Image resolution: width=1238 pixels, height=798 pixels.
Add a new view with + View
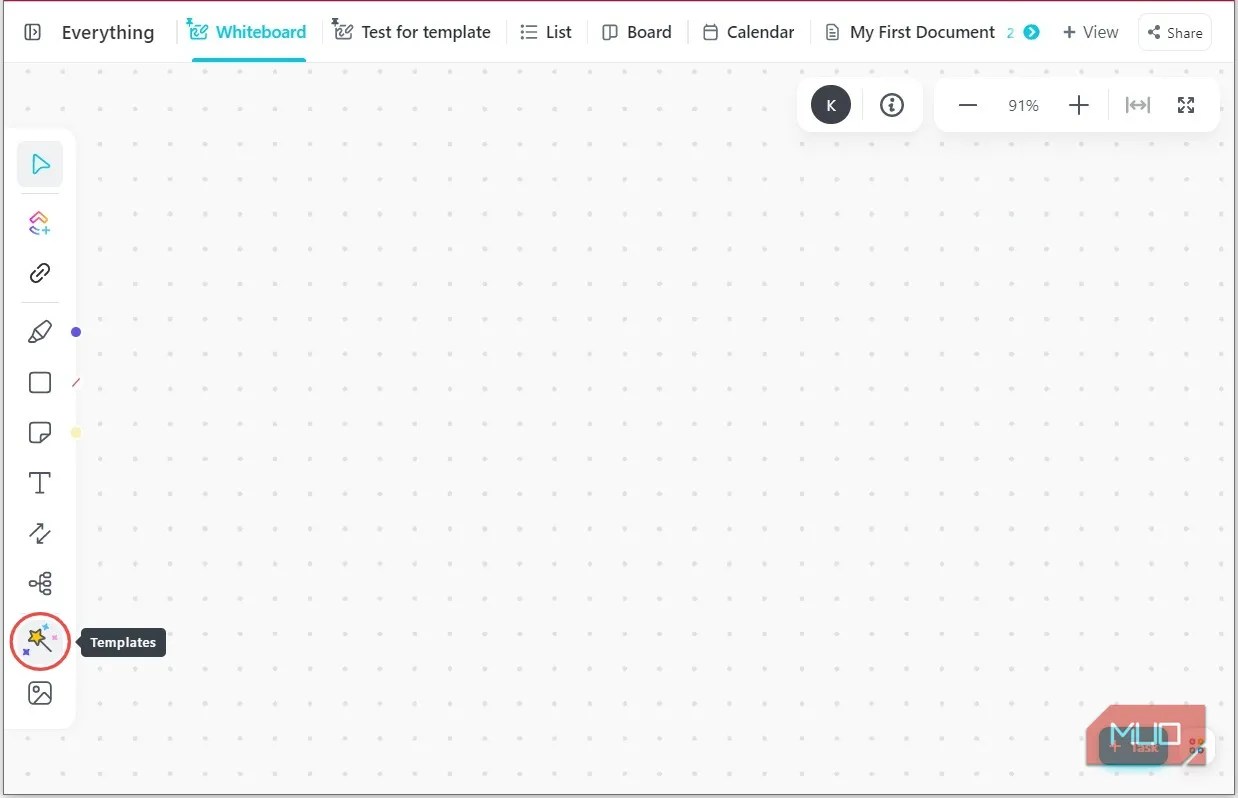click(x=1090, y=32)
